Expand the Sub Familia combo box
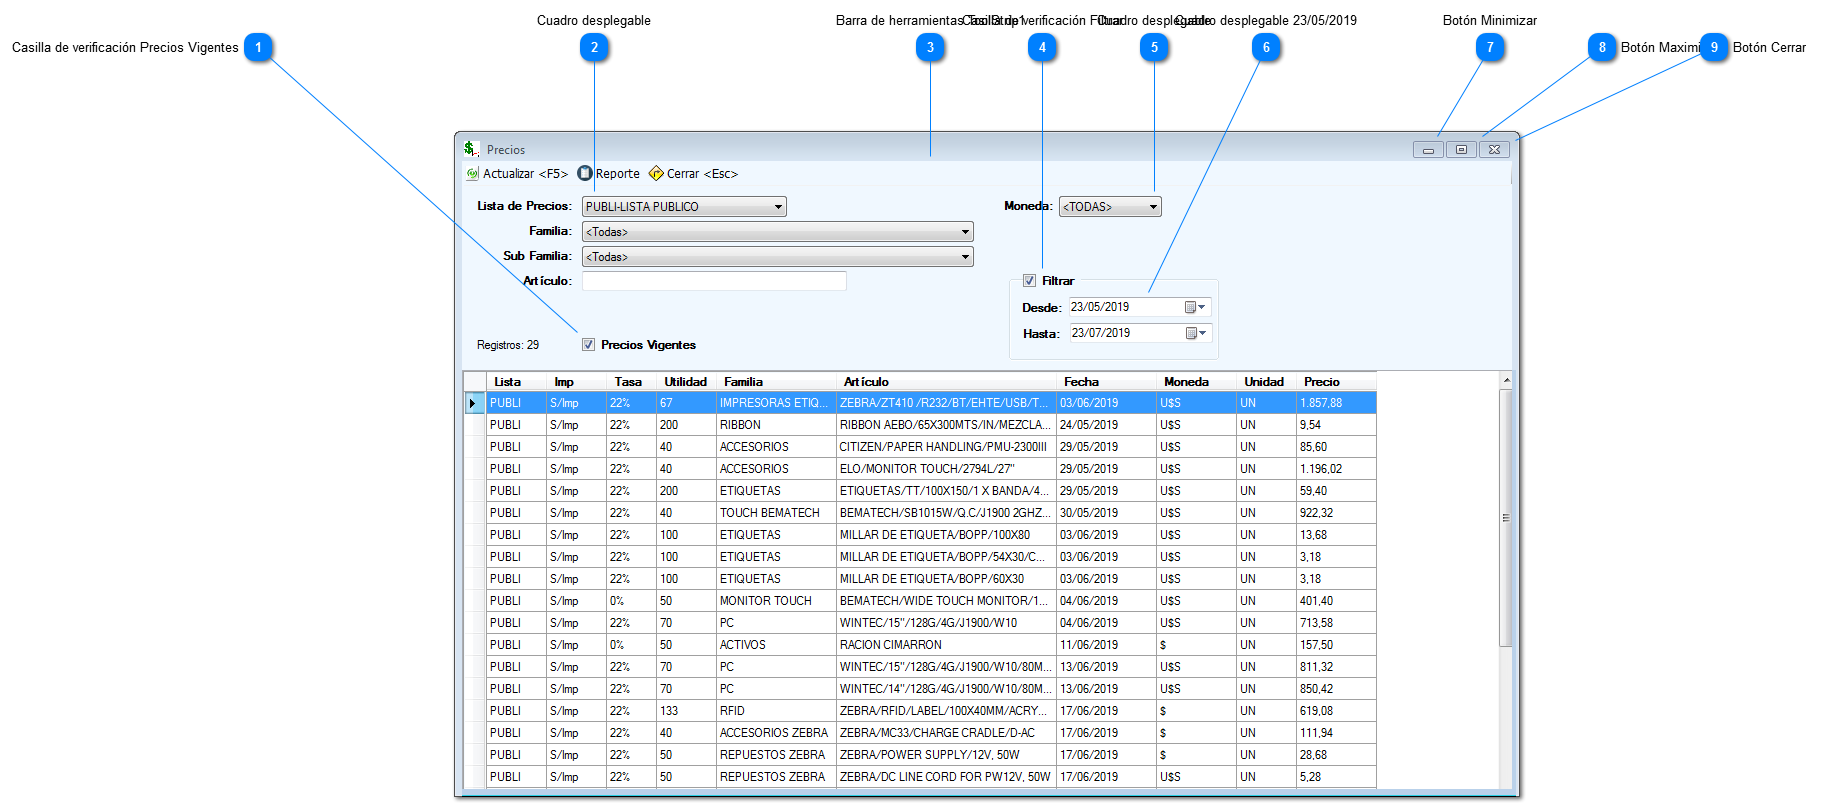 [777, 257]
